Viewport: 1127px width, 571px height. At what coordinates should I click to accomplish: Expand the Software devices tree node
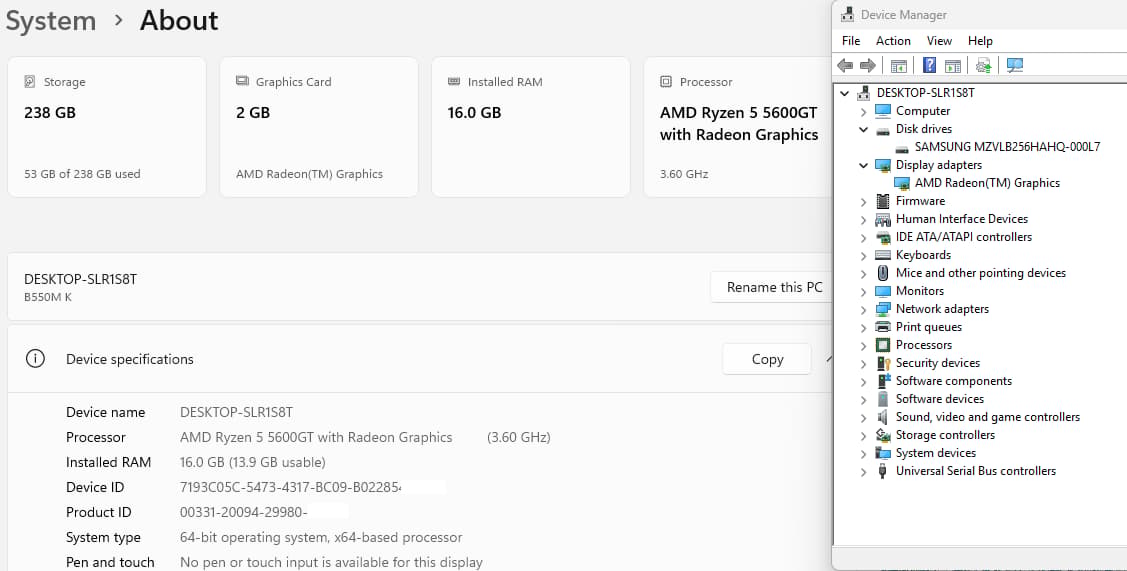[863, 400]
